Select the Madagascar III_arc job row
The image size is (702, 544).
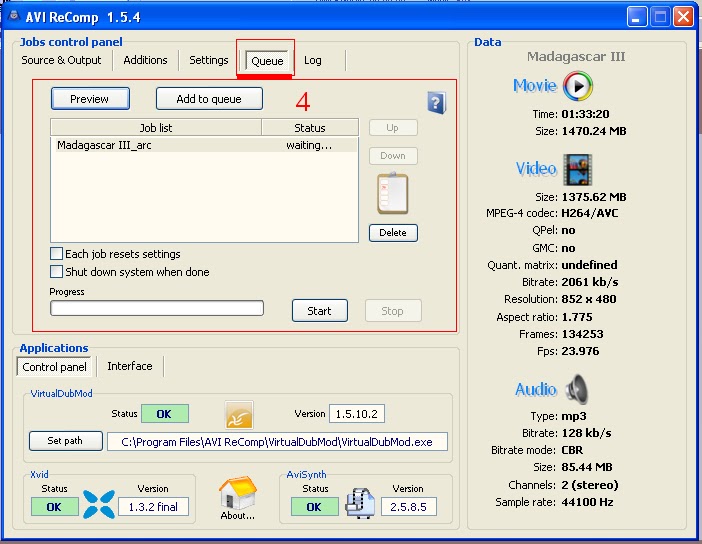[205, 145]
